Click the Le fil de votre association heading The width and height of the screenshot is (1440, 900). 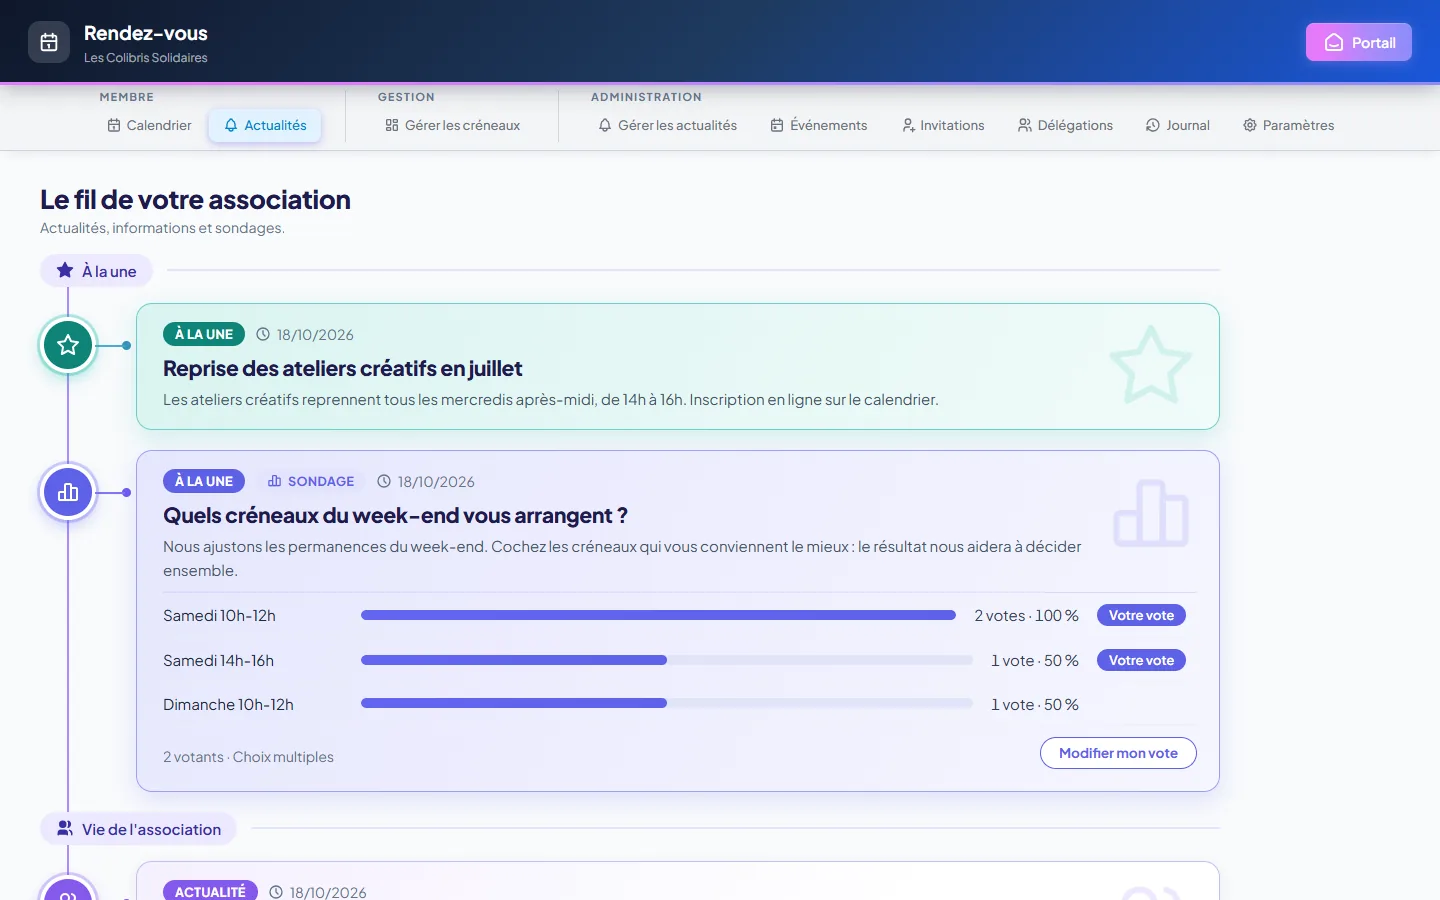(195, 200)
